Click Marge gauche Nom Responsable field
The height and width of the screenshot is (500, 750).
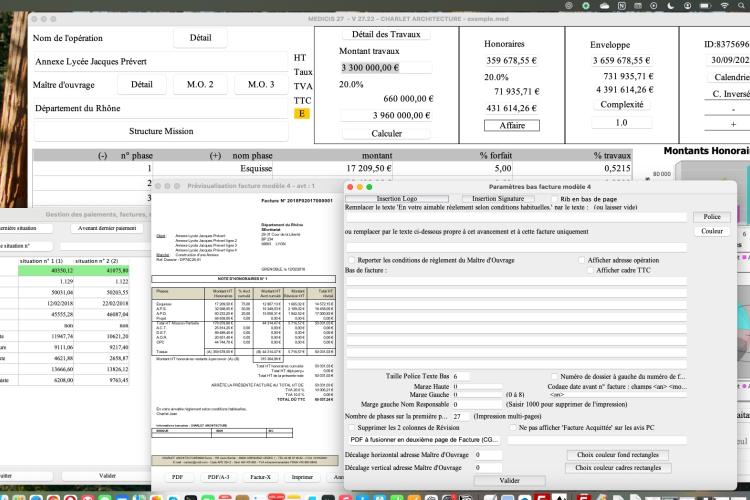coord(477,404)
